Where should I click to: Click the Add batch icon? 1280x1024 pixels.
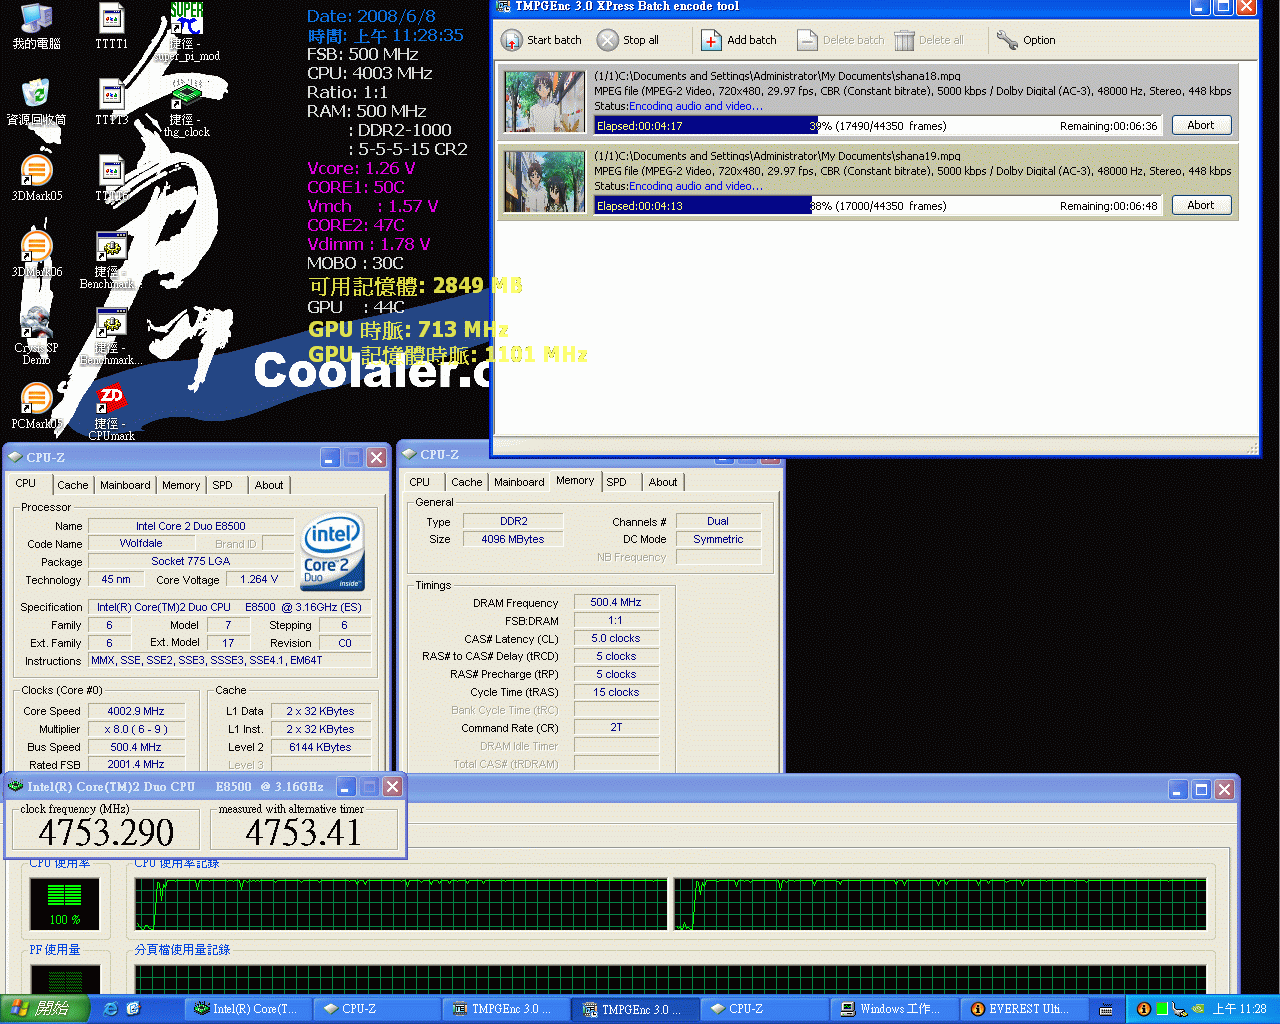(711, 40)
